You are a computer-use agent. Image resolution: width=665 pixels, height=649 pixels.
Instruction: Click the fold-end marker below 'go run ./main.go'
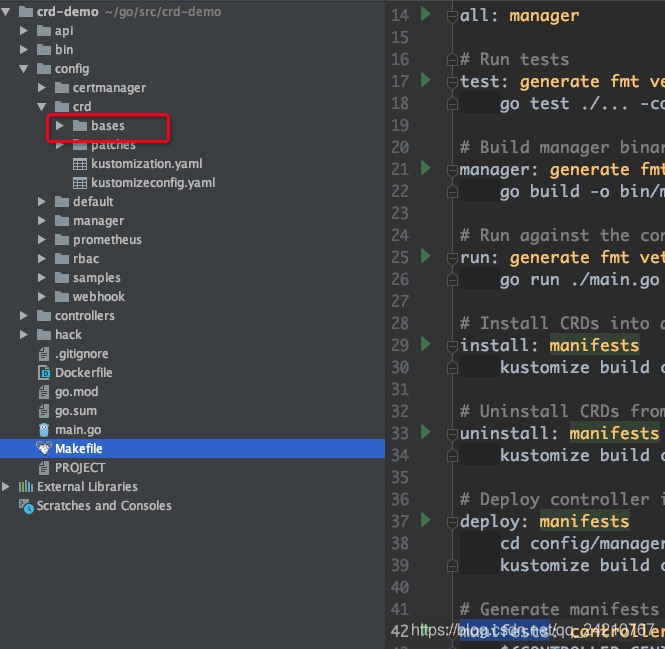pos(452,280)
